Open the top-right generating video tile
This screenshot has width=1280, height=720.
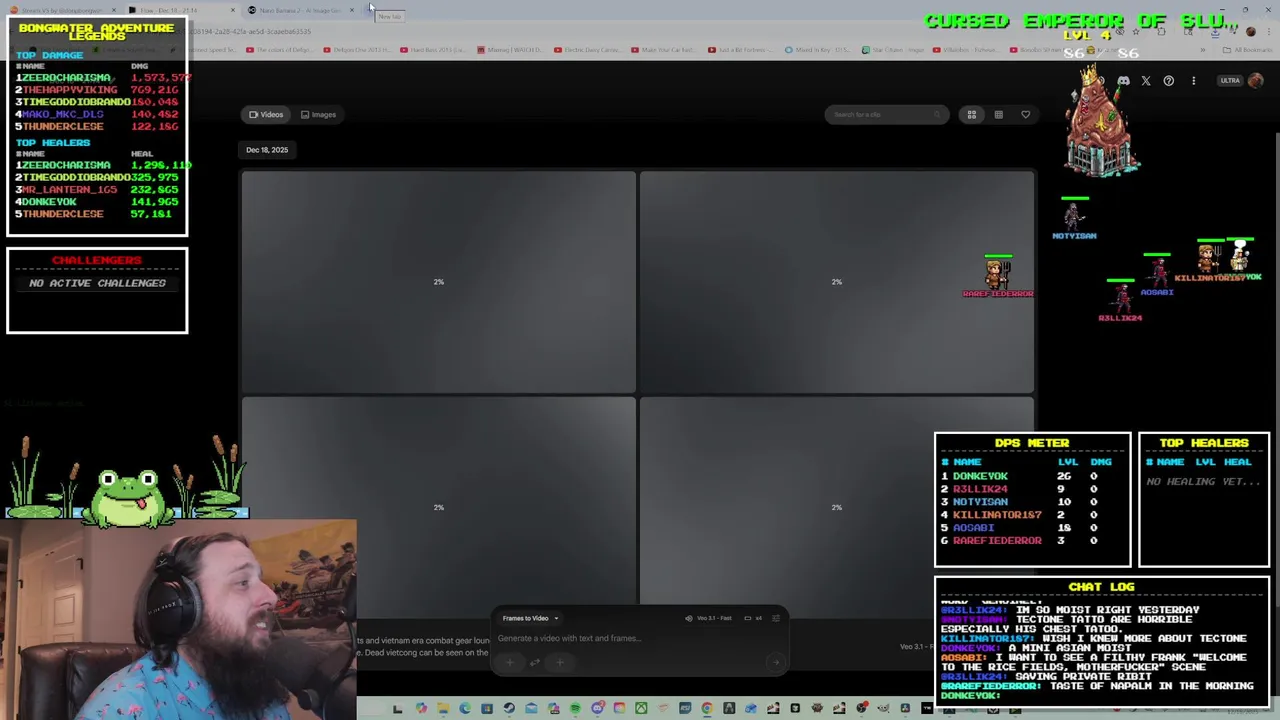tap(837, 282)
